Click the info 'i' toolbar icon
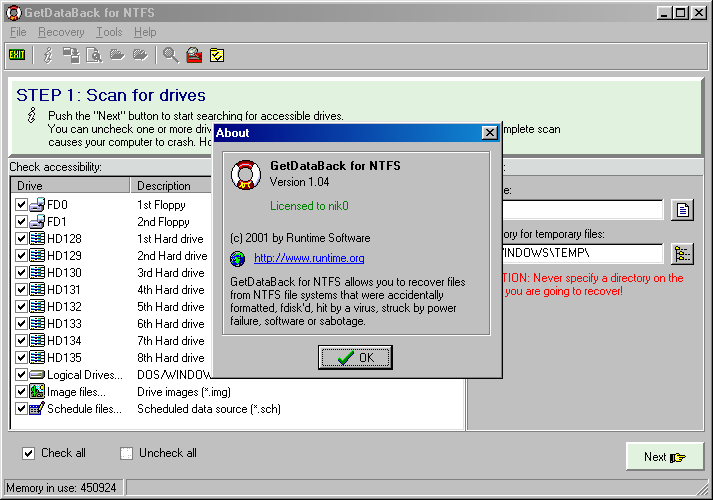The height and width of the screenshot is (500, 713). (x=47, y=55)
